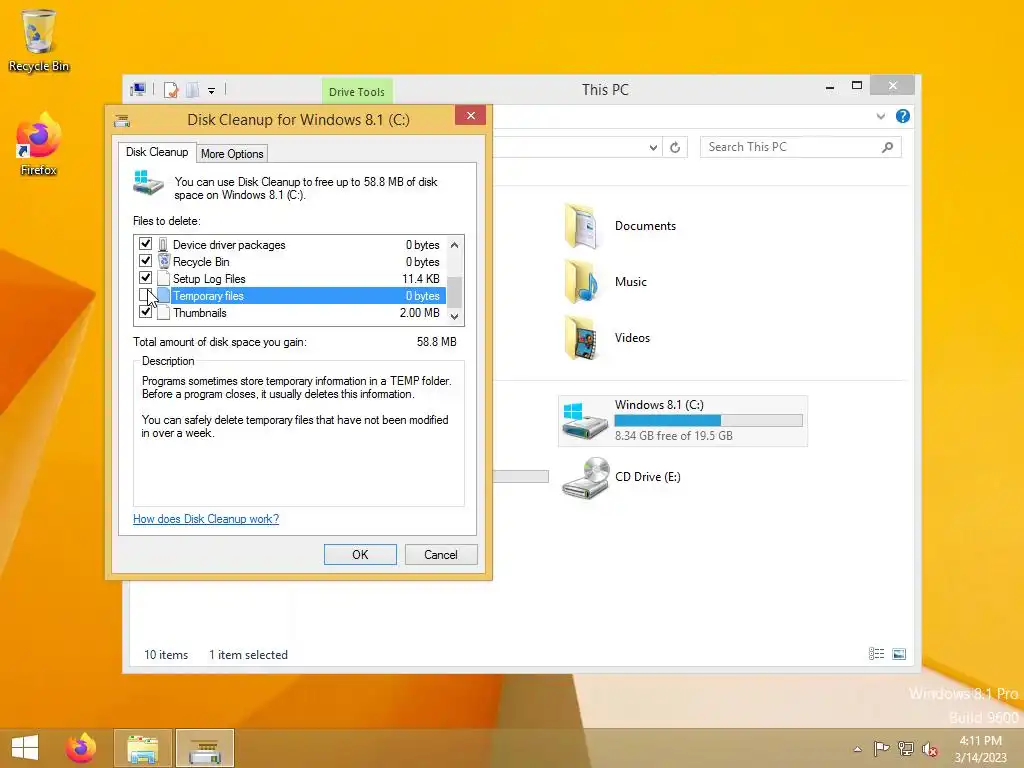This screenshot has width=1024, height=768.
Task: Close the Disk Cleanup dialog
Action: coord(470,116)
